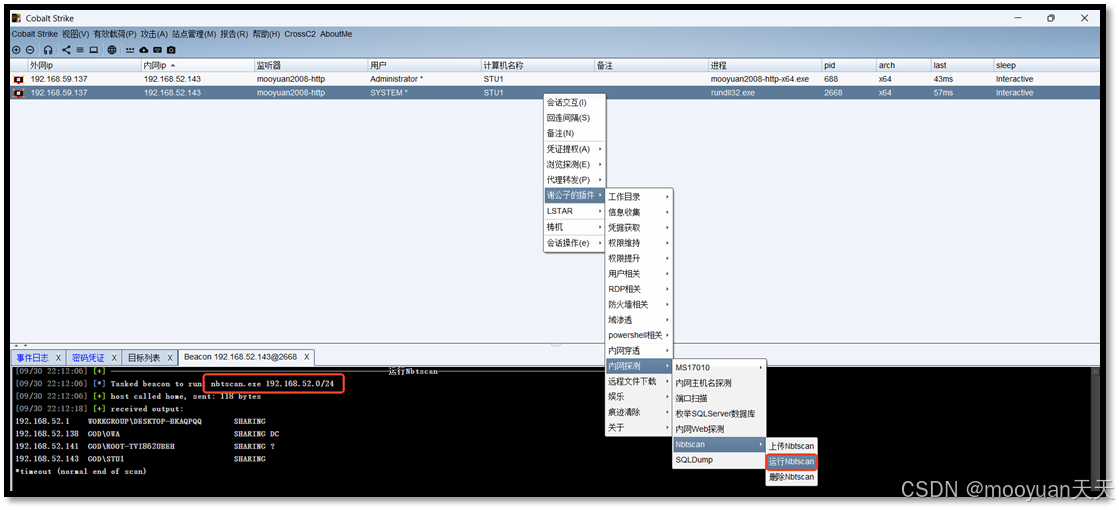Open the 攻击(A) menu
The height and width of the screenshot is (510, 1119).
(x=154, y=34)
